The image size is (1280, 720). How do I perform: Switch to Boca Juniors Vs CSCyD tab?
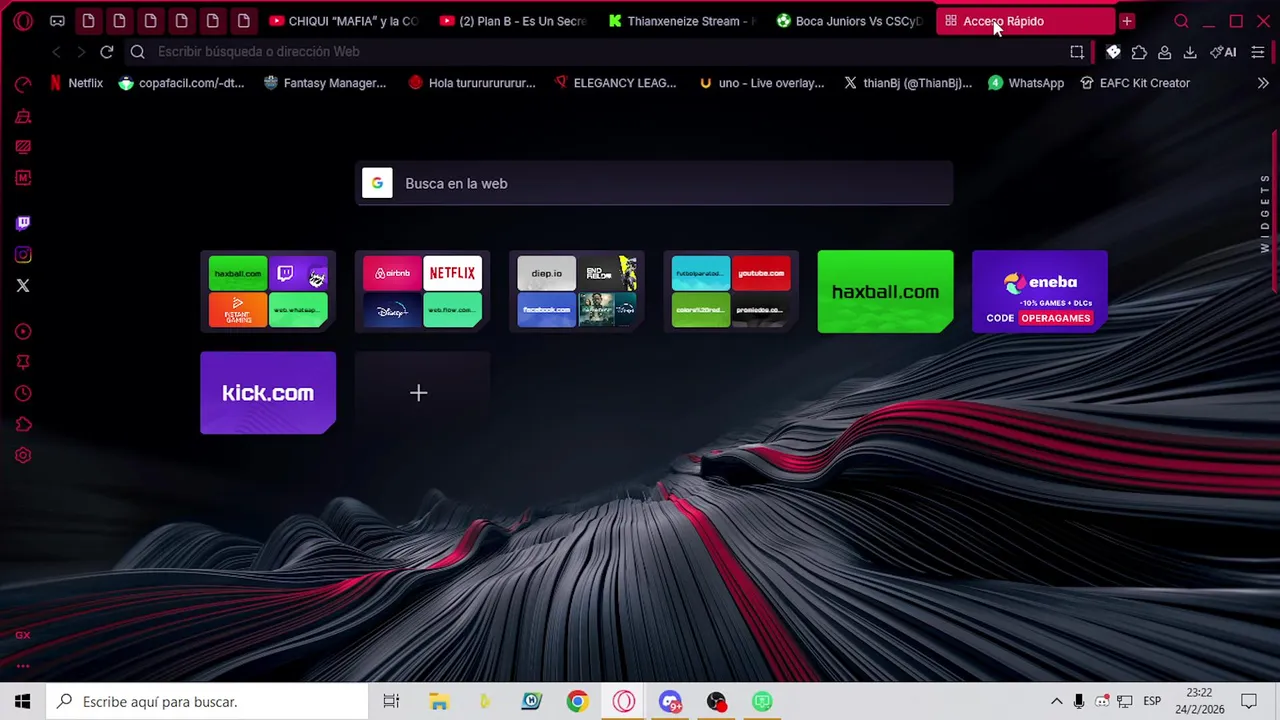[851, 21]
